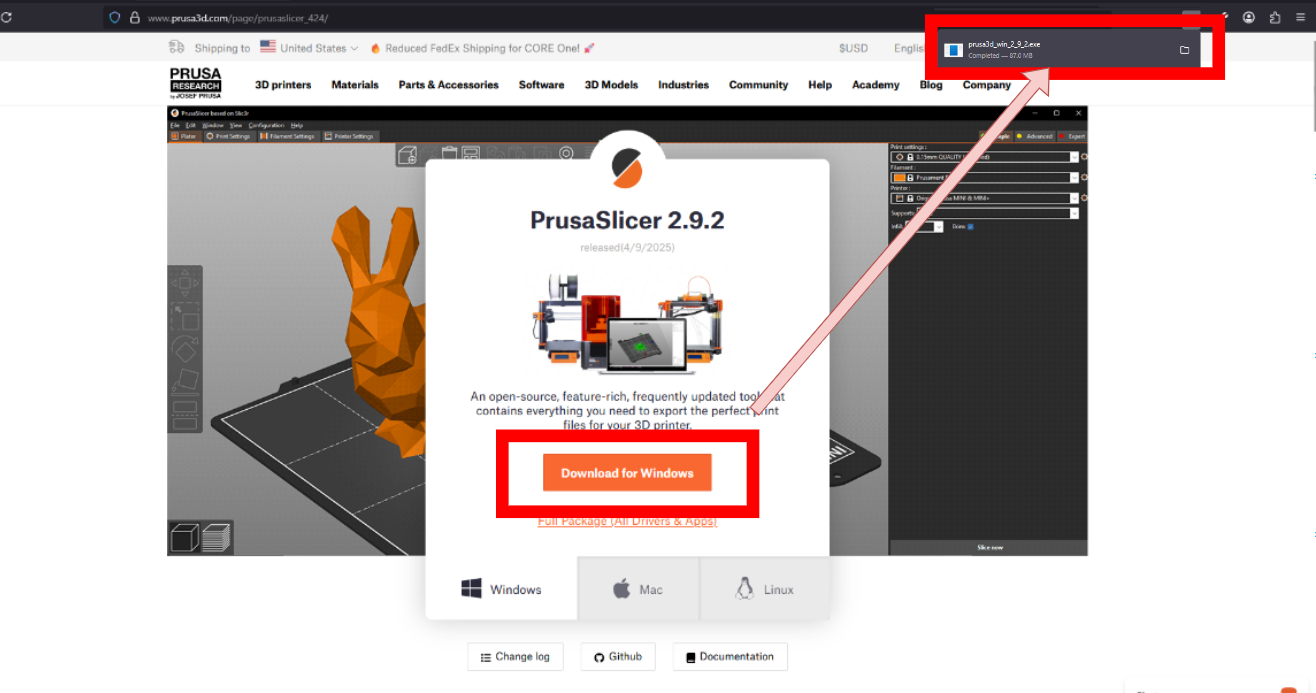This screenshot has height=693, width=1316.
Task: Toggle the Brim checkbox
Action: point(970,227)
